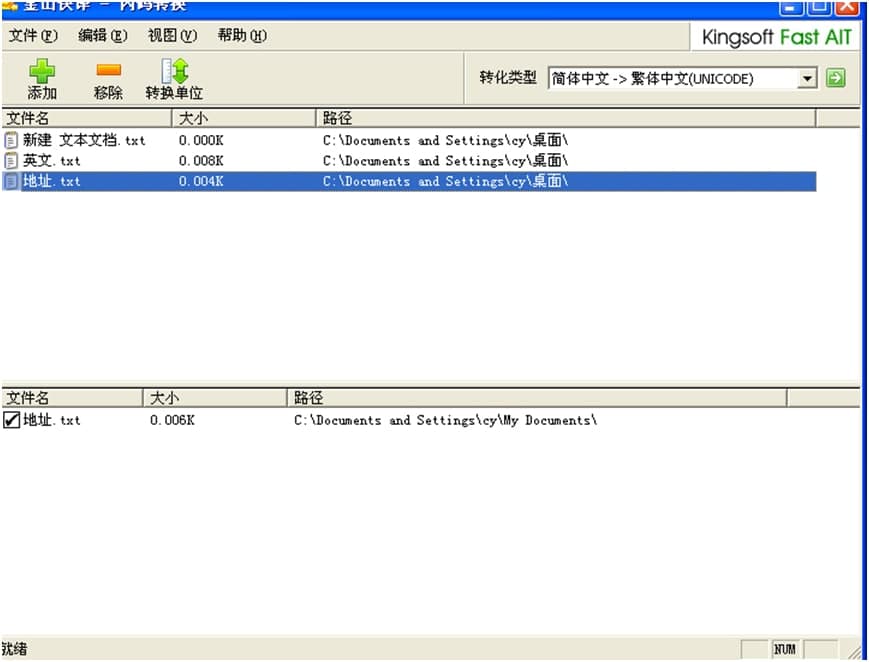The width and height of the screenshot is (869, 662).
Task: Select the highlighted 地址.txt row name
Action: tap(52, 181)
